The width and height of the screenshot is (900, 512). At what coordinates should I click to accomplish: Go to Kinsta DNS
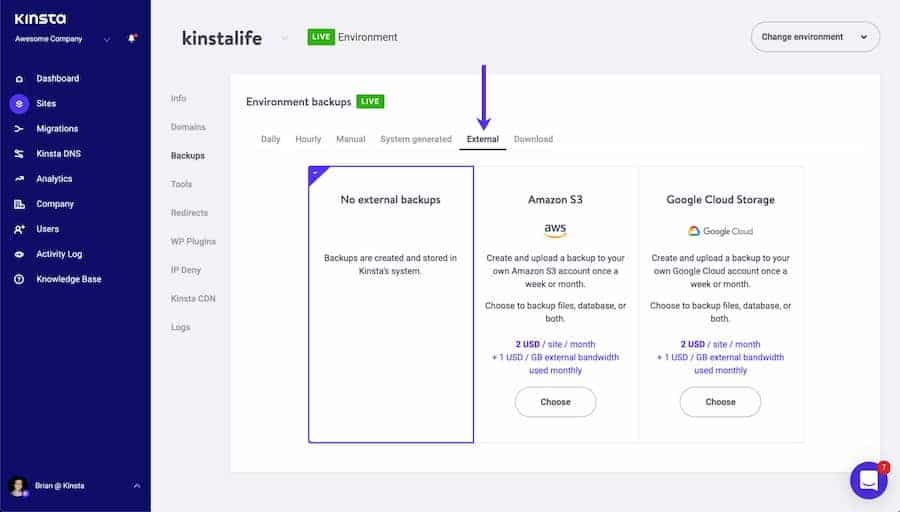59,154
